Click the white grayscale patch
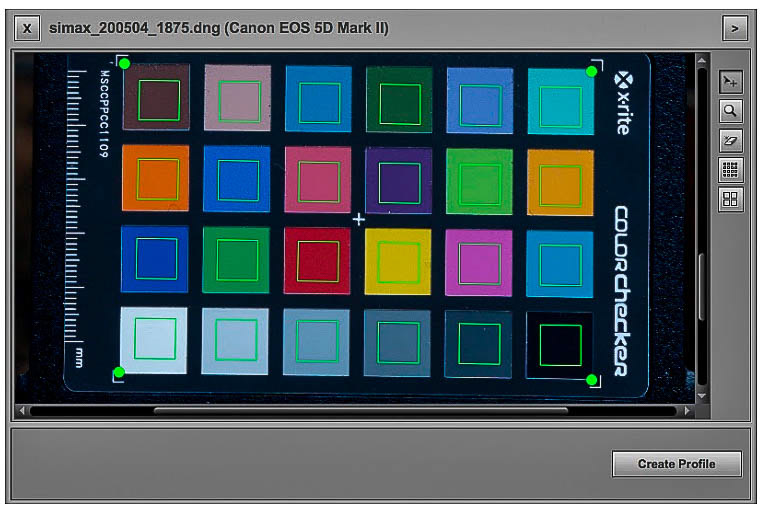 (x=154, y=340)
